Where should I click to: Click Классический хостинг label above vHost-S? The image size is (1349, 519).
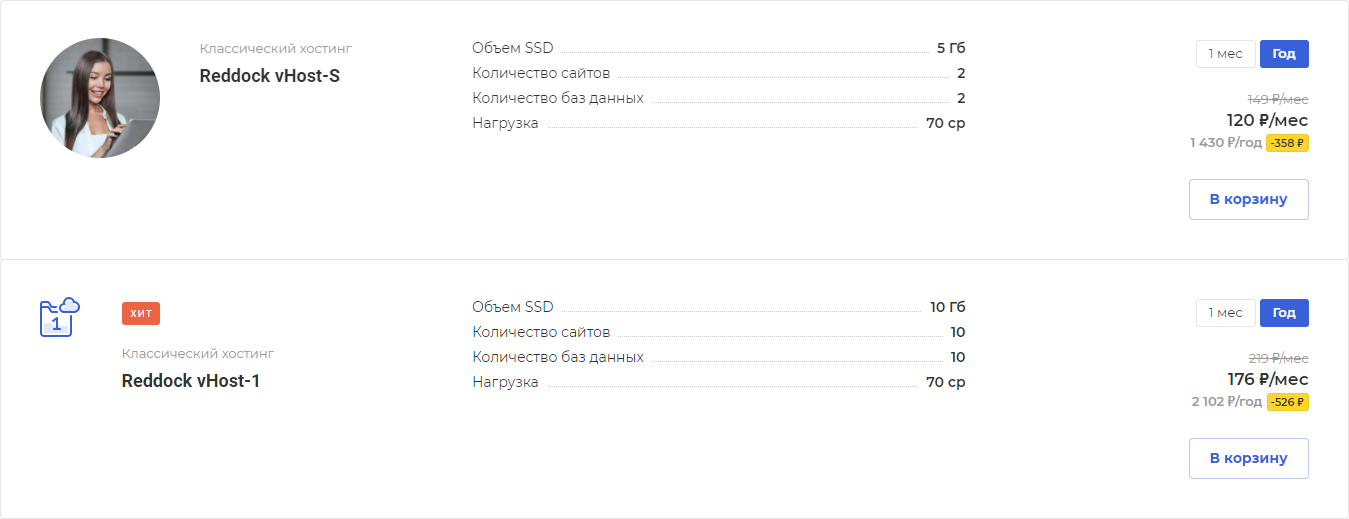(276, 48)
